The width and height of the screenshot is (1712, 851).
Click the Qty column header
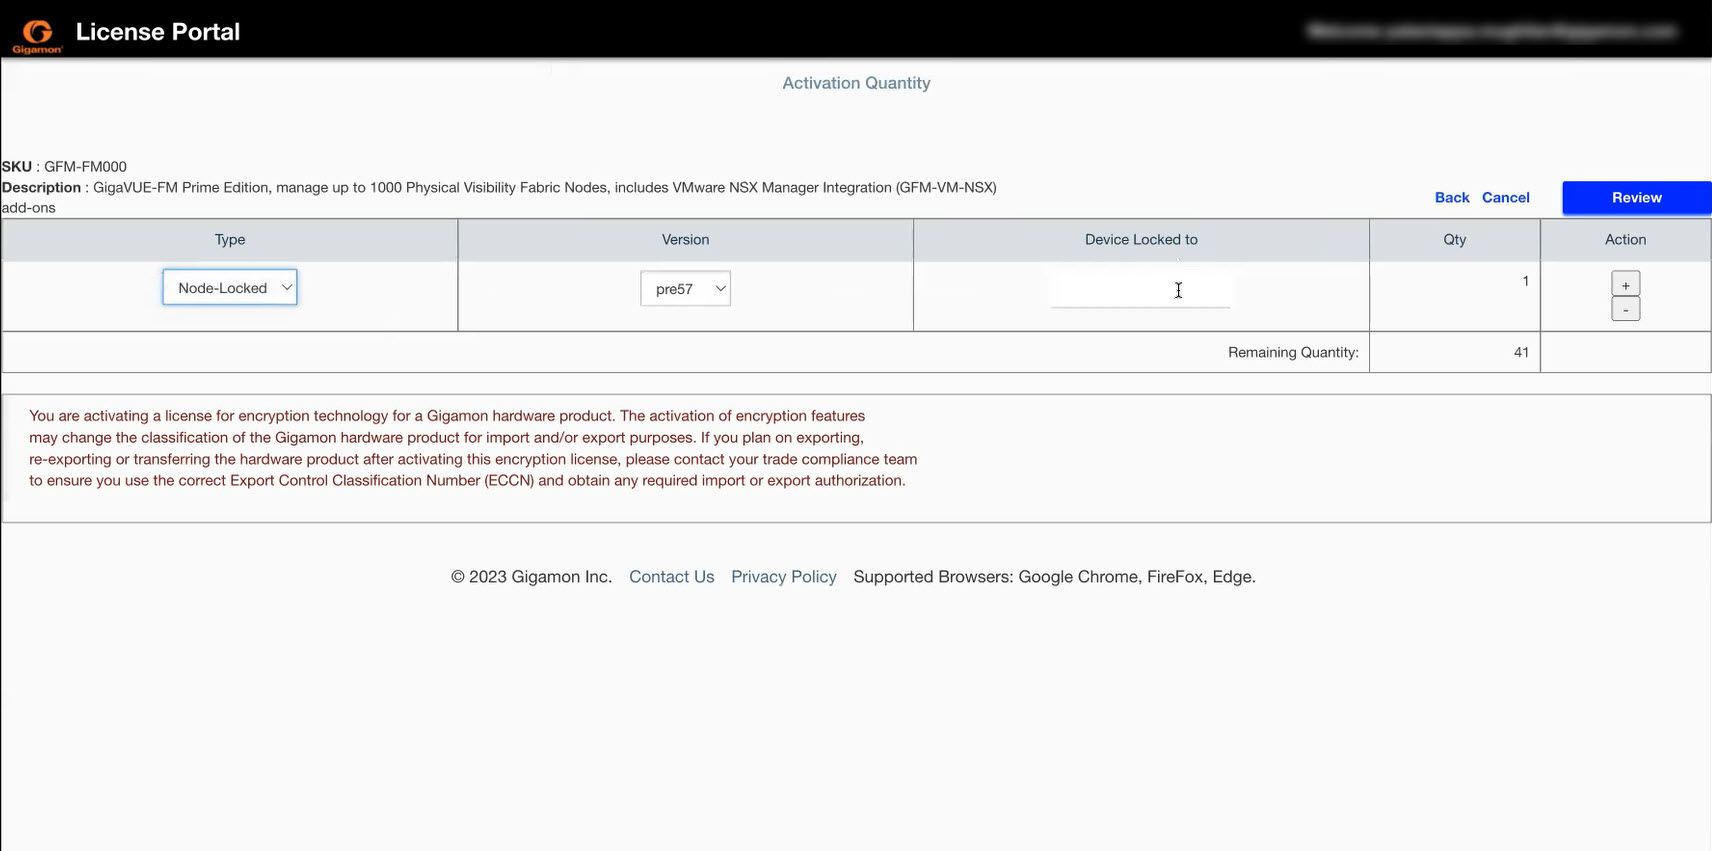pyautogui.click(x=1454, y=240)
